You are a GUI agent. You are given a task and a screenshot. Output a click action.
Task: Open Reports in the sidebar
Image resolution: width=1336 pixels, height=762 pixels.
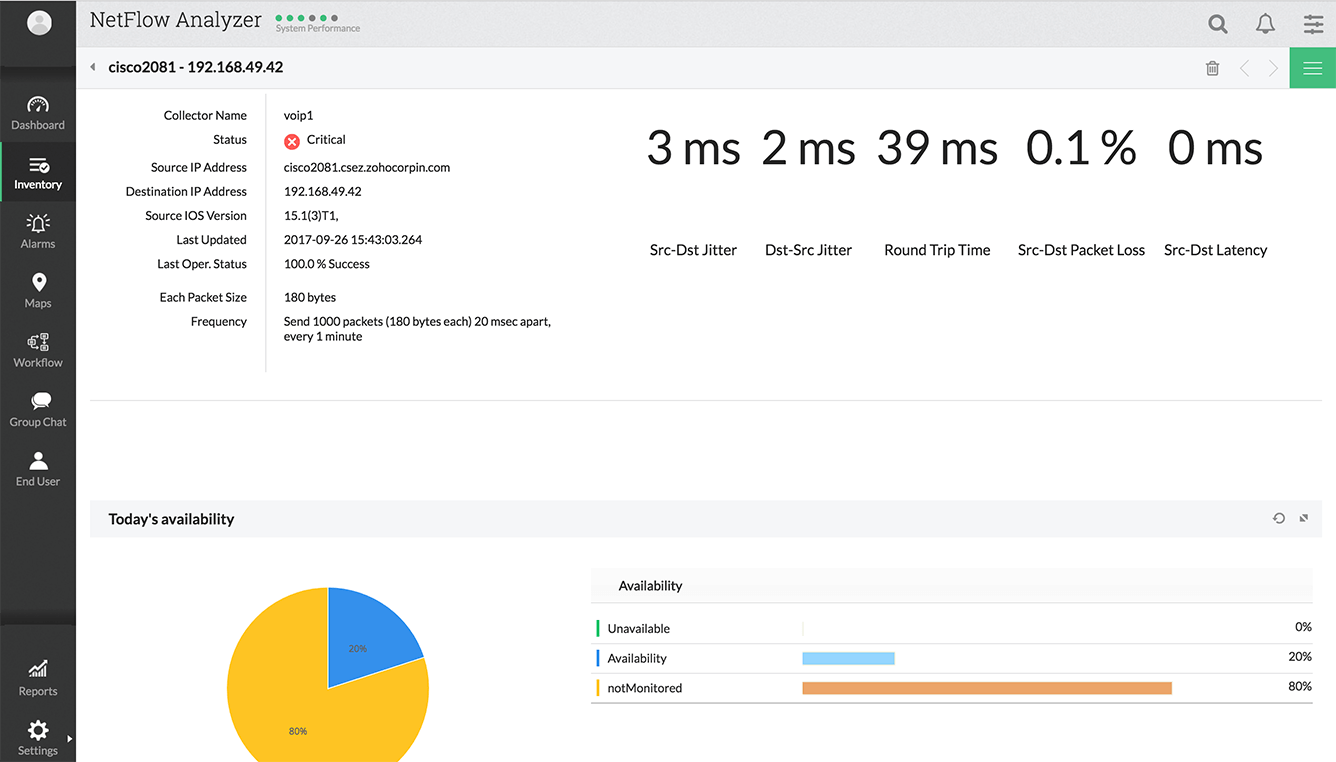[38, 677]
